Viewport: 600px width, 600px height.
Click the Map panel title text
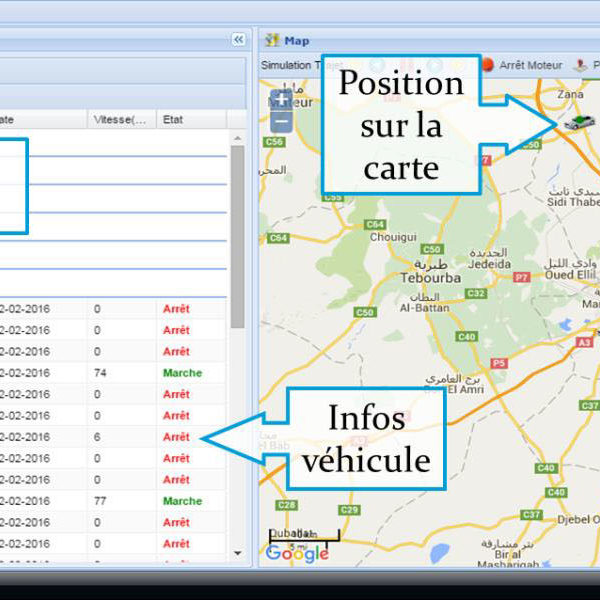297,40
